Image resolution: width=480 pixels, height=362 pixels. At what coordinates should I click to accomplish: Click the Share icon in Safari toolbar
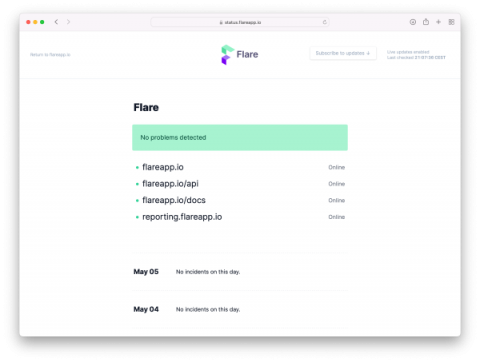tap(426, 22)
